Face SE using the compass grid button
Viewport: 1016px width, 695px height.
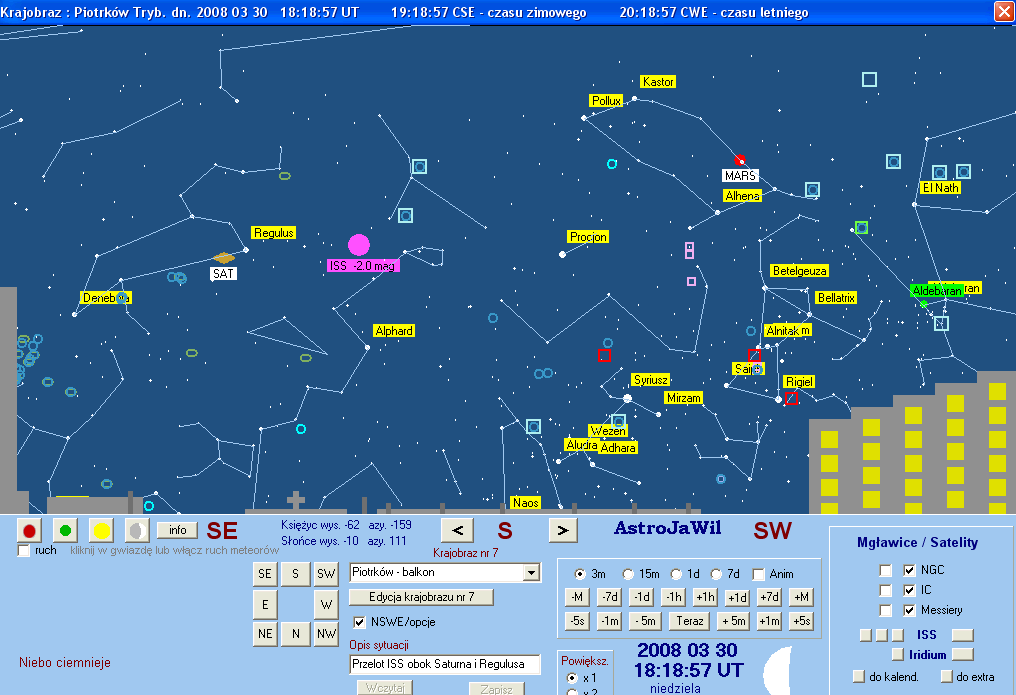[x=265, y=574]
